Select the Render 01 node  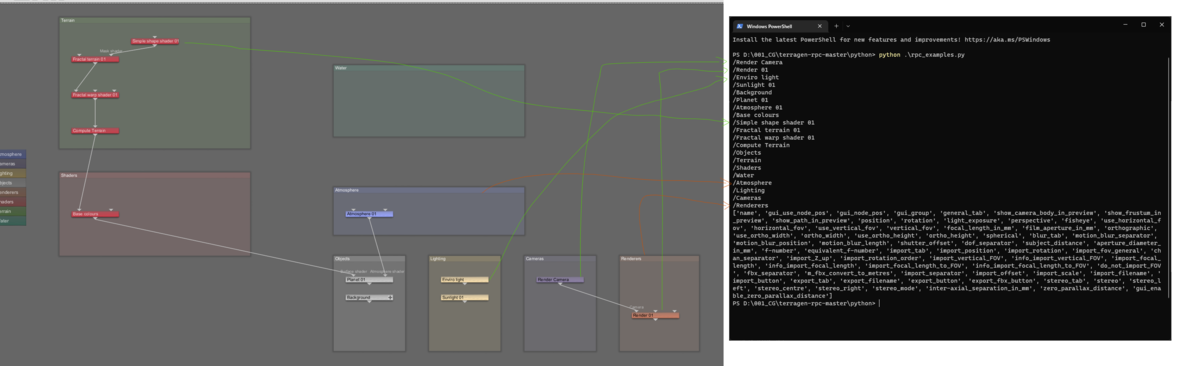click(655, 315)
